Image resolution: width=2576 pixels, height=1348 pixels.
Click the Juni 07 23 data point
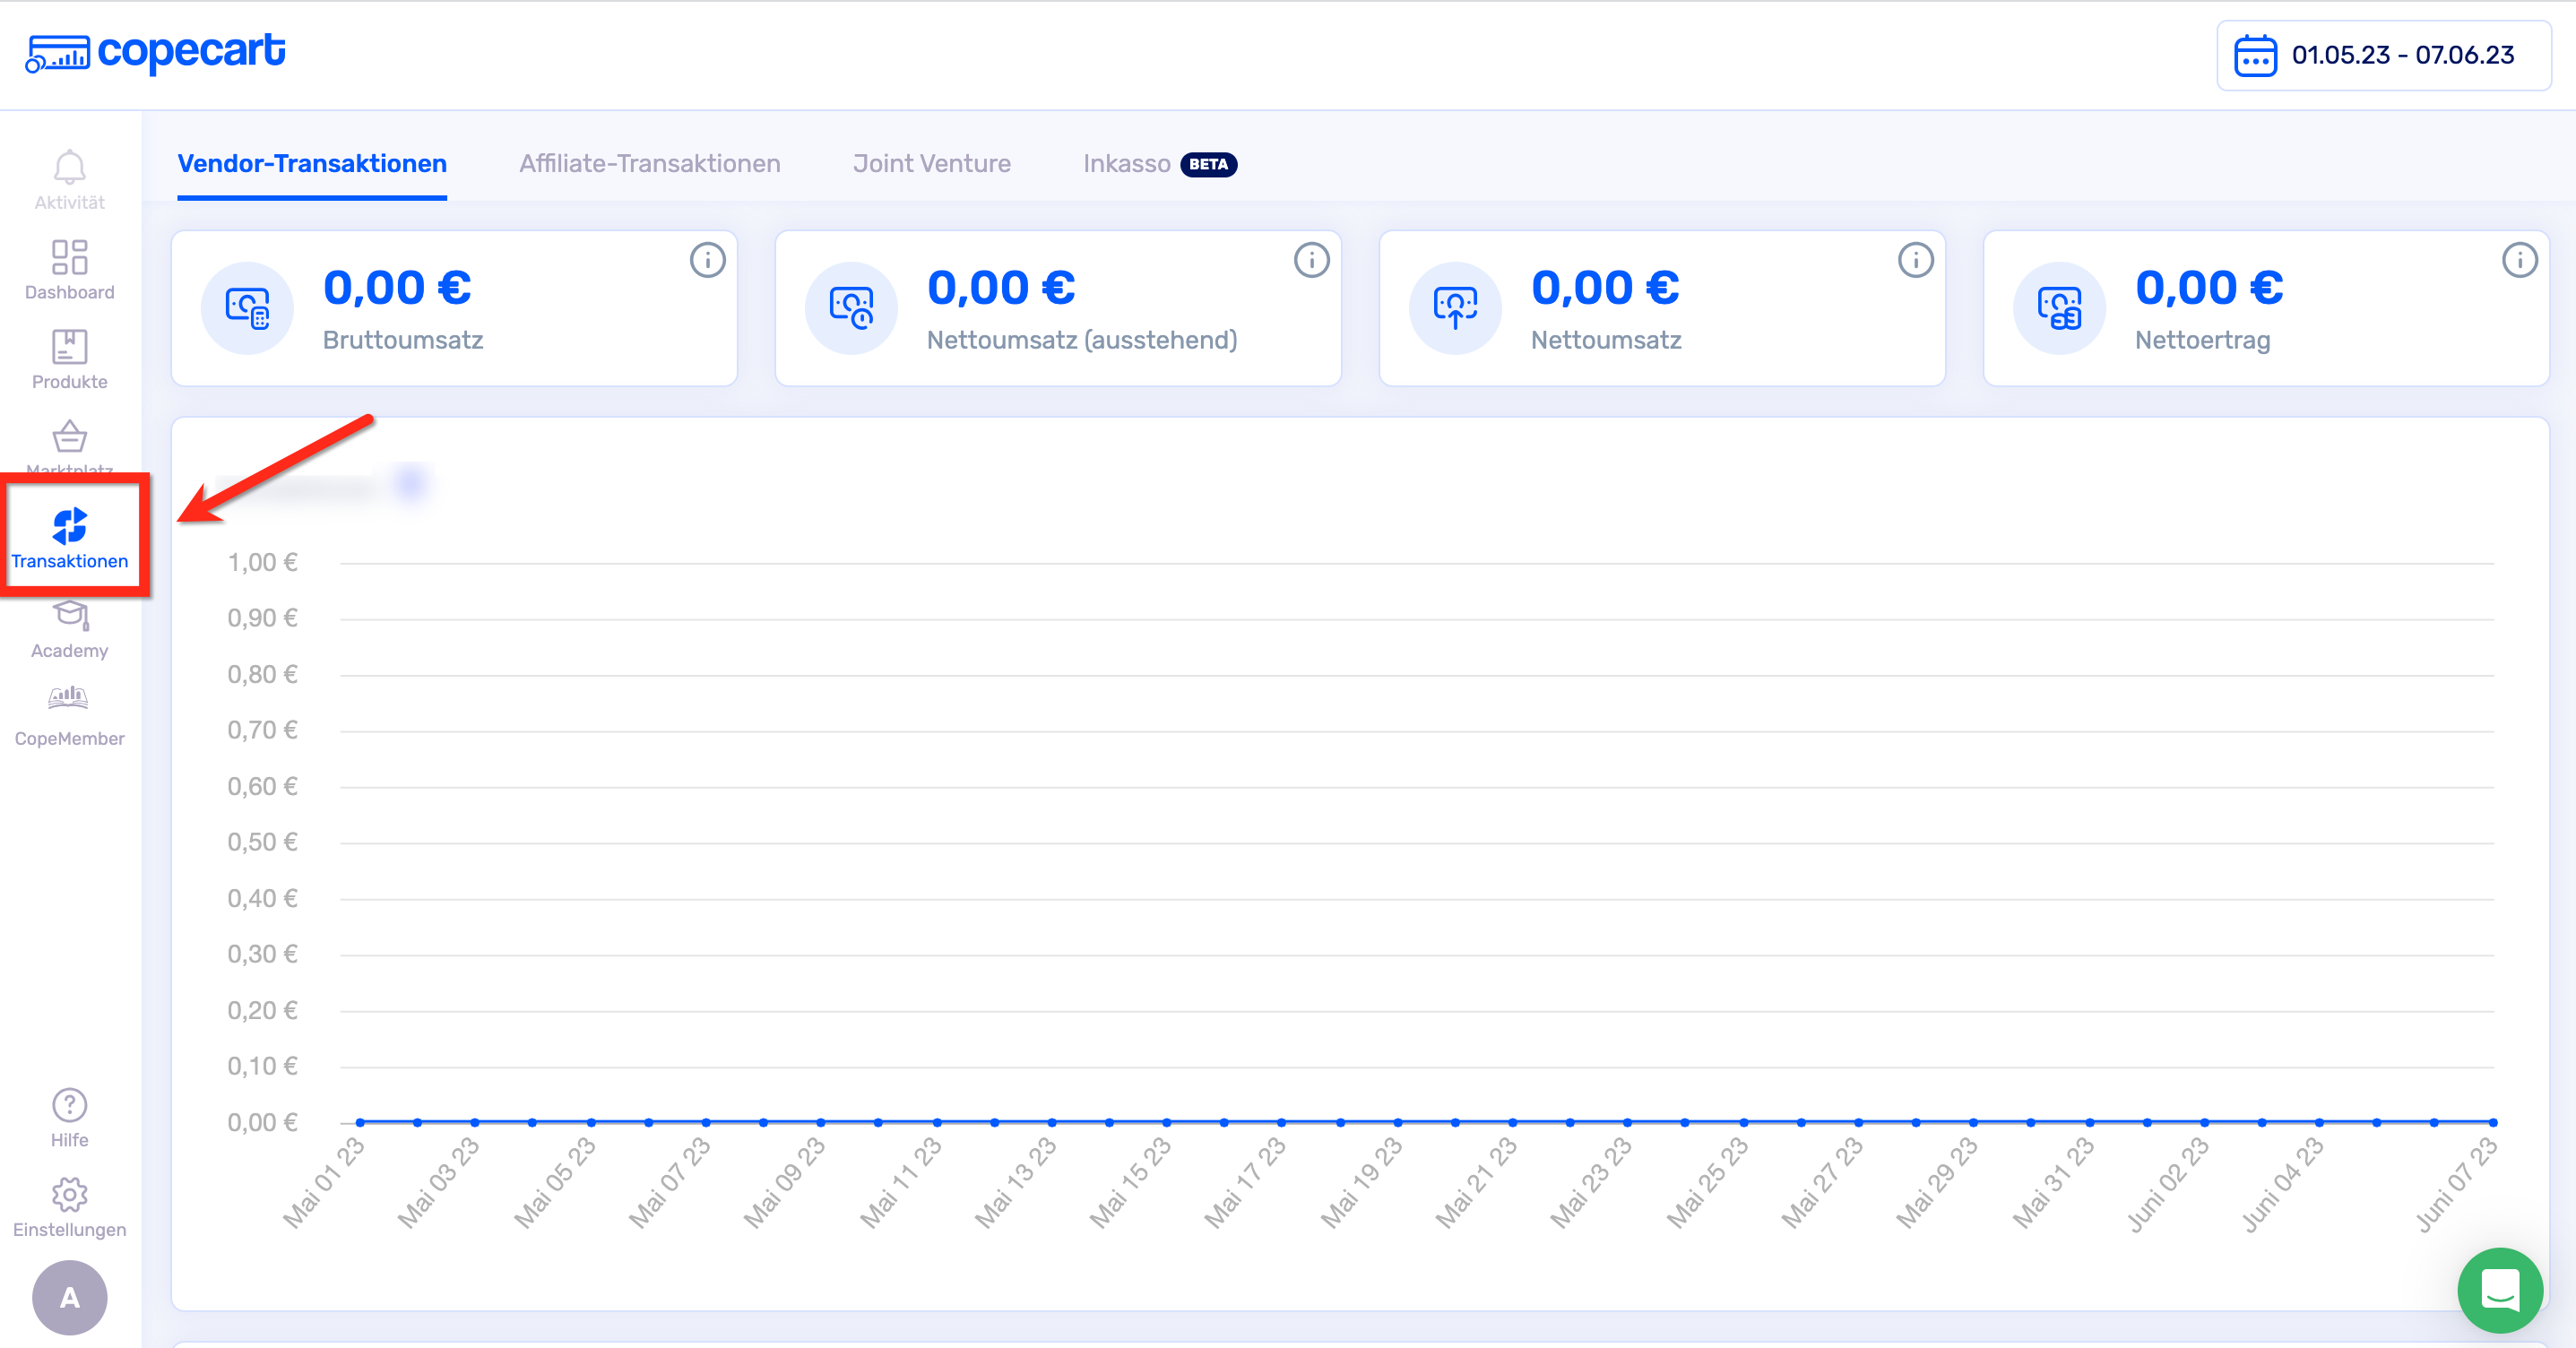click(2492, 1122)
